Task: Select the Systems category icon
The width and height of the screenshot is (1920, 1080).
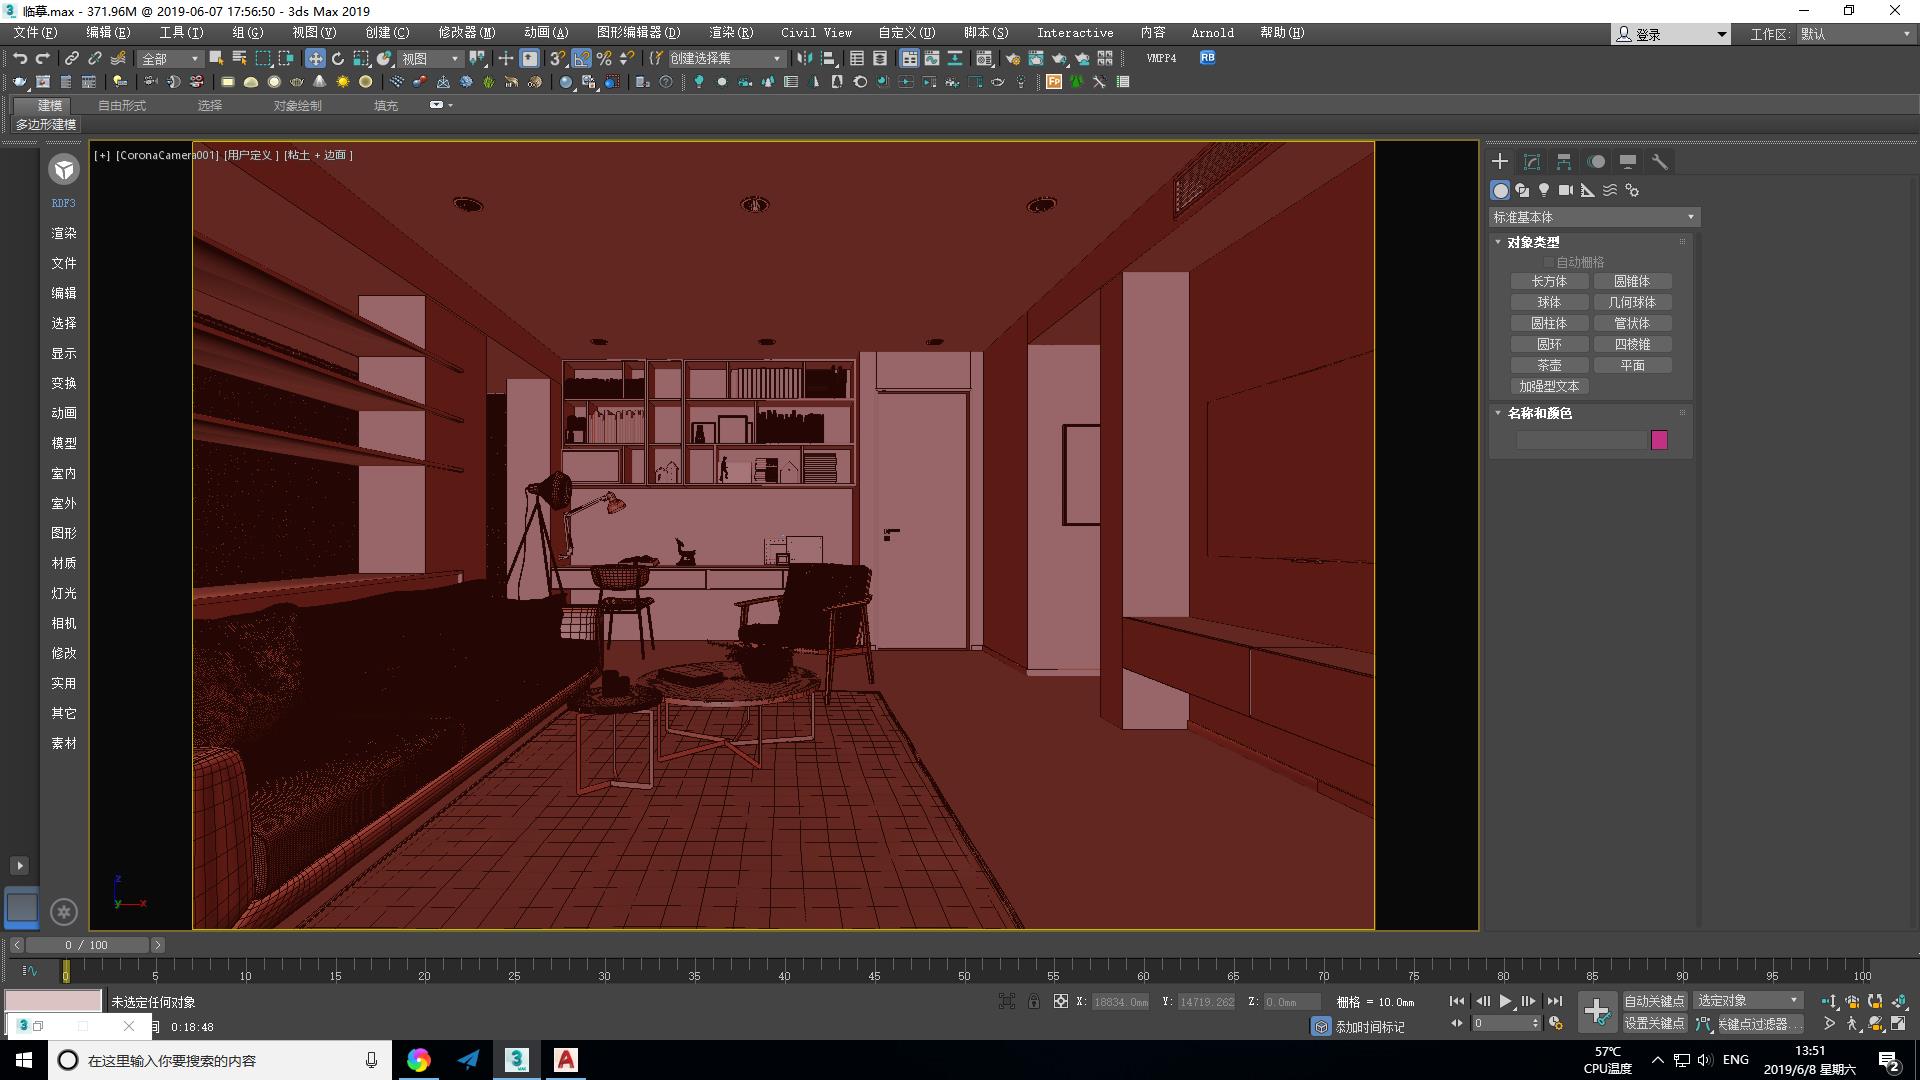Action: pos(1632,190)
